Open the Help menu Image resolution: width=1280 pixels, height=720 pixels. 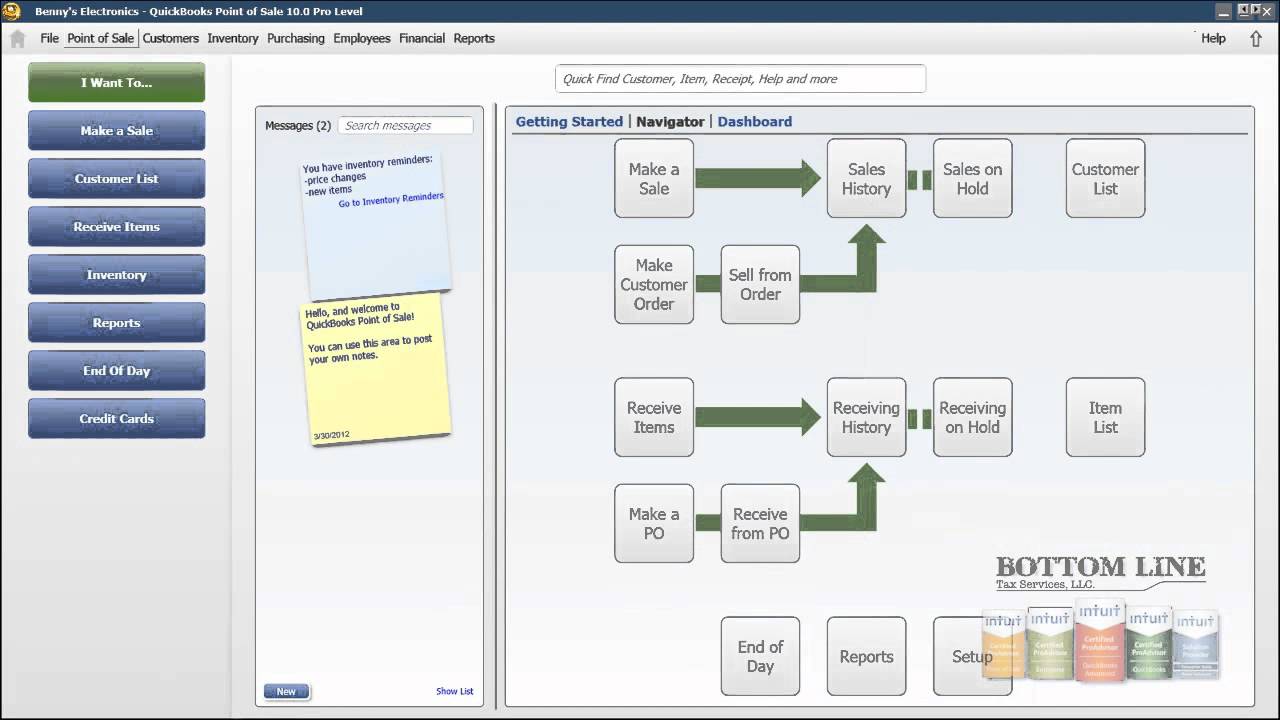pos(1213,38)
